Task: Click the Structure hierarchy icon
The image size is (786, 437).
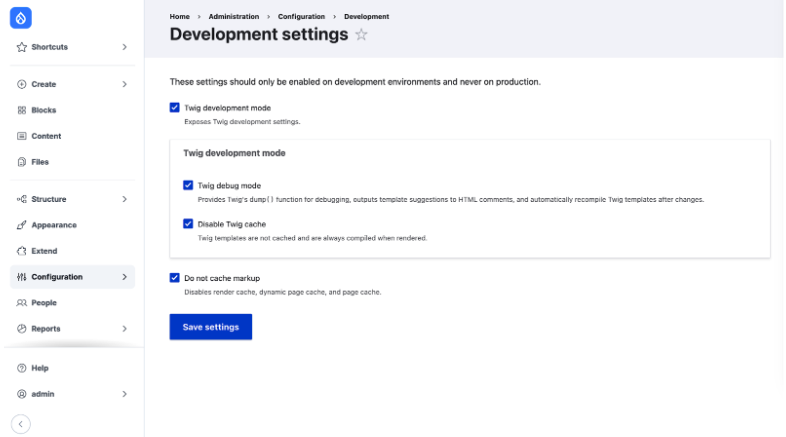Action: (x=22, y=199)
